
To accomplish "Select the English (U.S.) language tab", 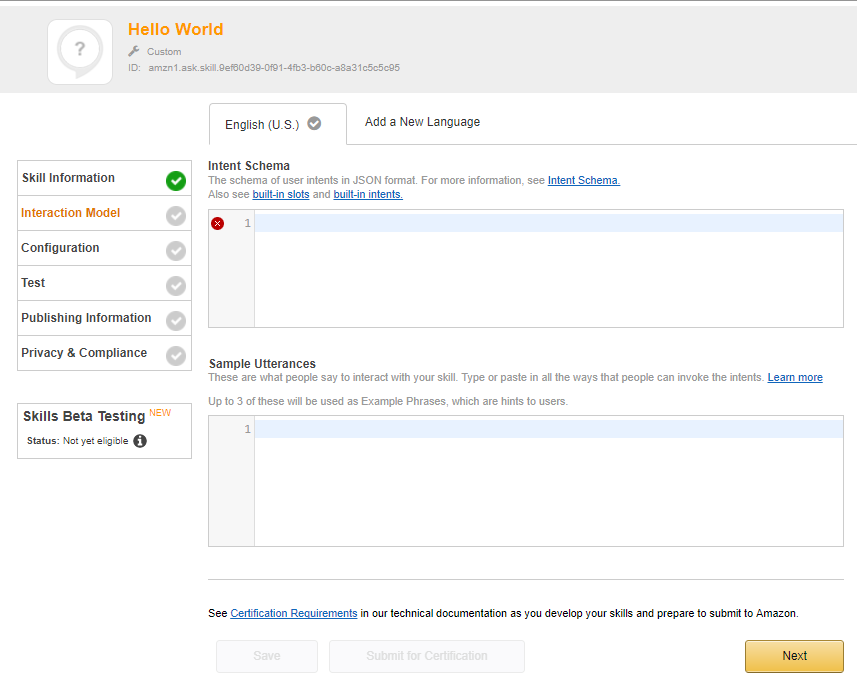I will coord(272,125).
